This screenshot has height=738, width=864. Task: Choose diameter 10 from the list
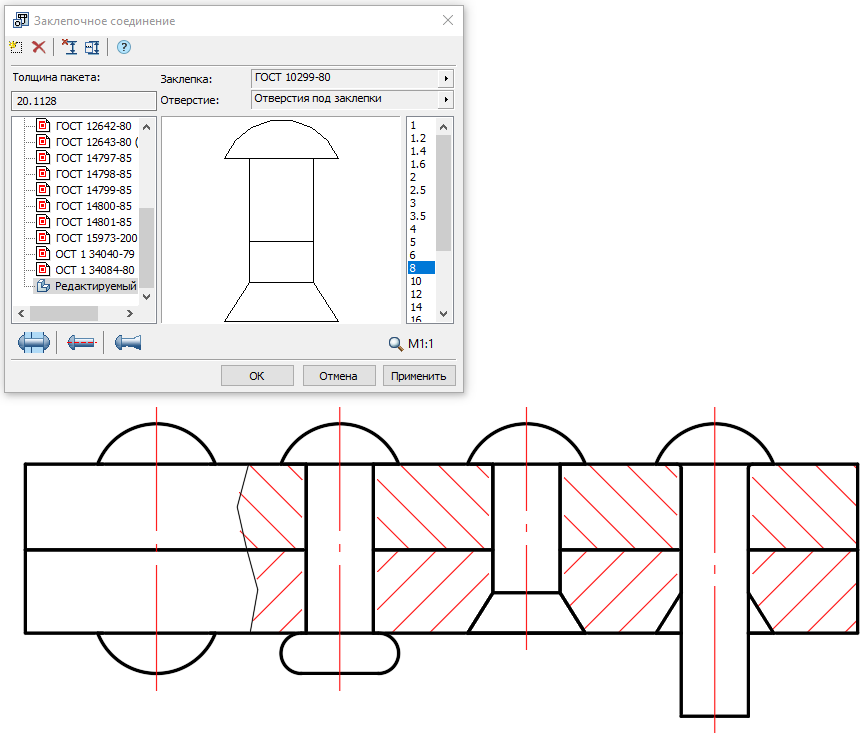(417, 282)
